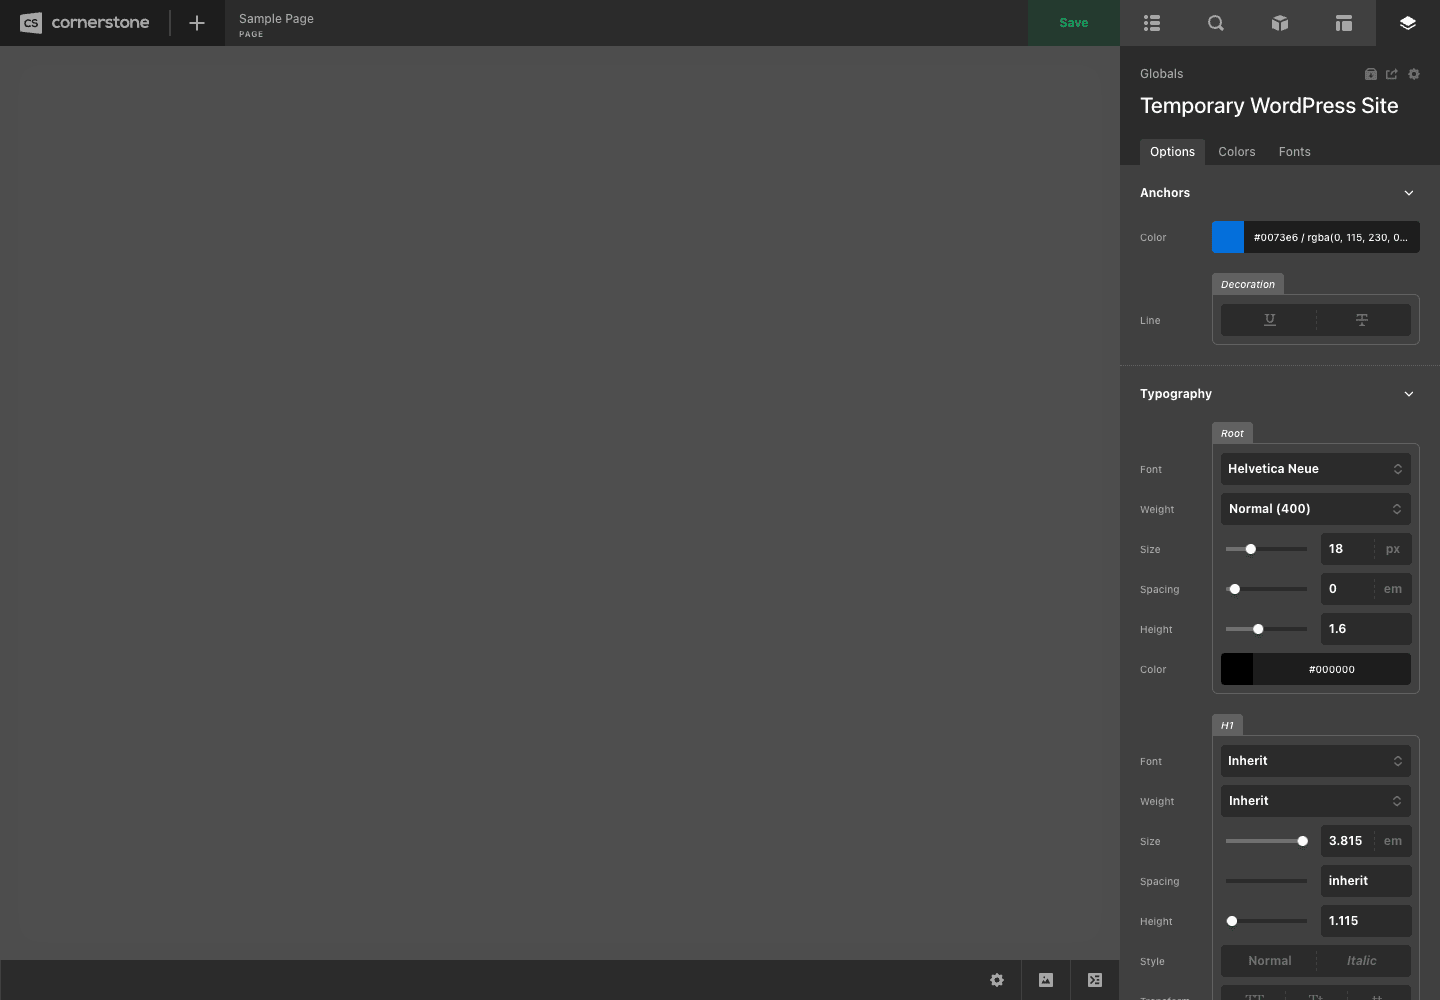Viewport: 1440px width, 1000px height.
Task: Click the Root spacing 0 field
Action: [x=1348, y=589]
